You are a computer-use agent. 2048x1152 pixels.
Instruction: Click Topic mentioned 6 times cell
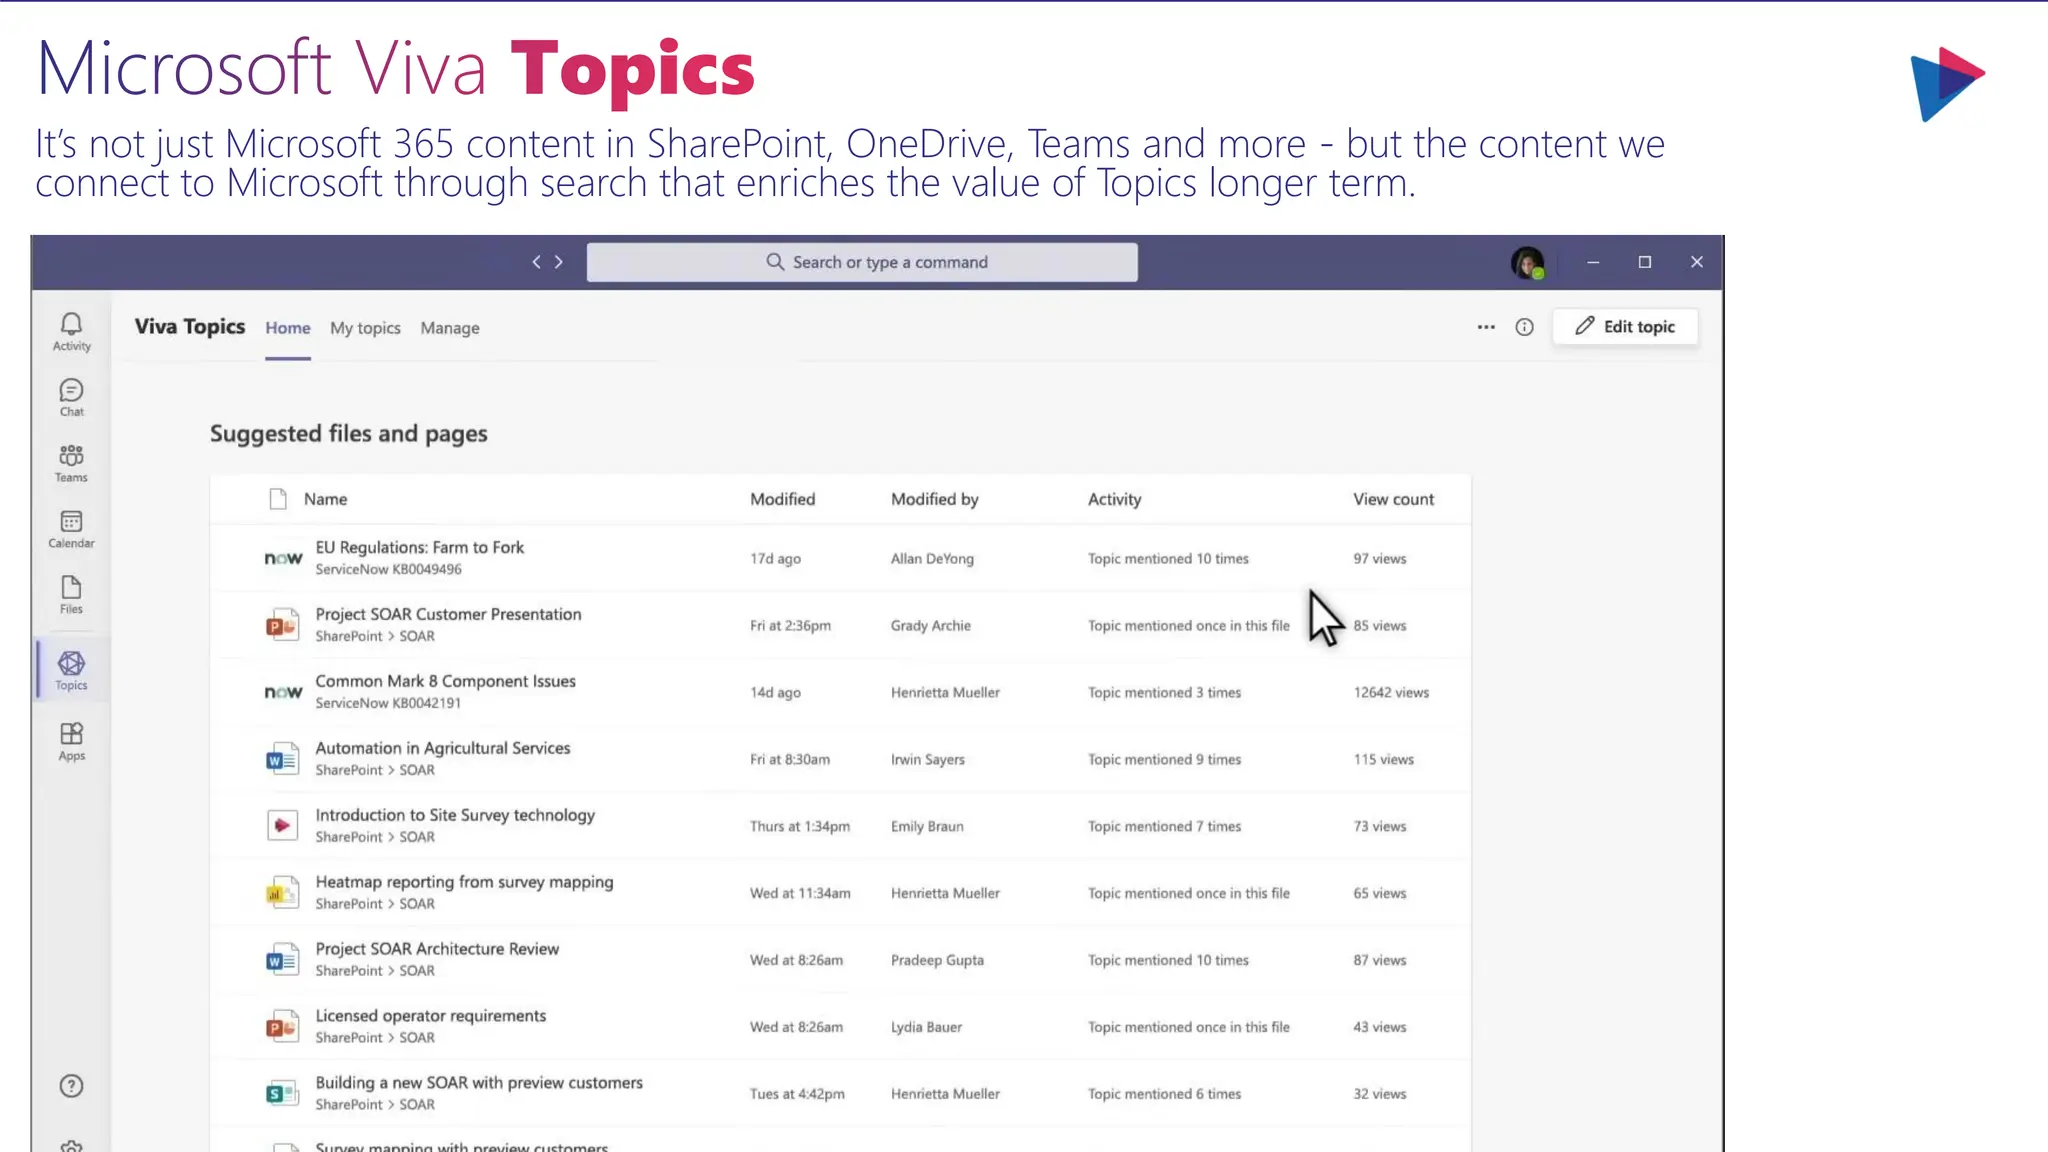(x=1164, y=1094)
